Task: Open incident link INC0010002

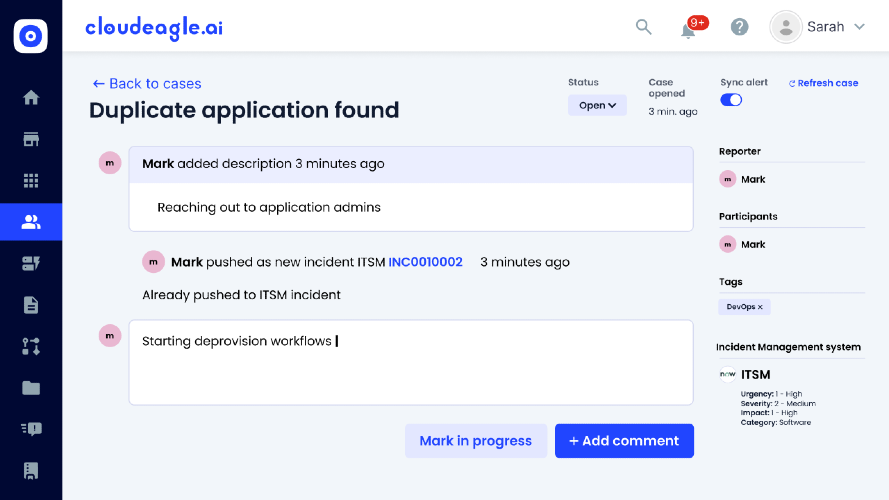Action: [425, 262]
